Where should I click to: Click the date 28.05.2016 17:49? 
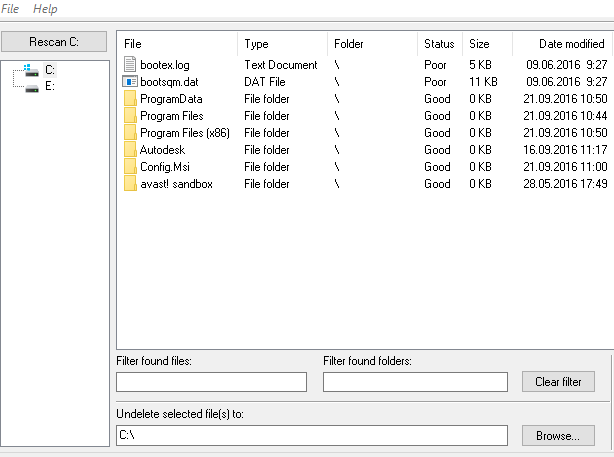pyautogui.click(x=565, y=184)
